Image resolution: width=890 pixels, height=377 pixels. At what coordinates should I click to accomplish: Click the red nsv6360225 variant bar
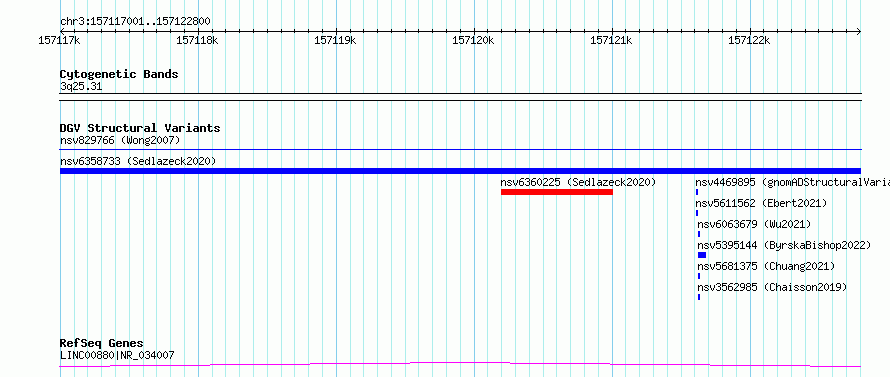[x=557, y=192]
